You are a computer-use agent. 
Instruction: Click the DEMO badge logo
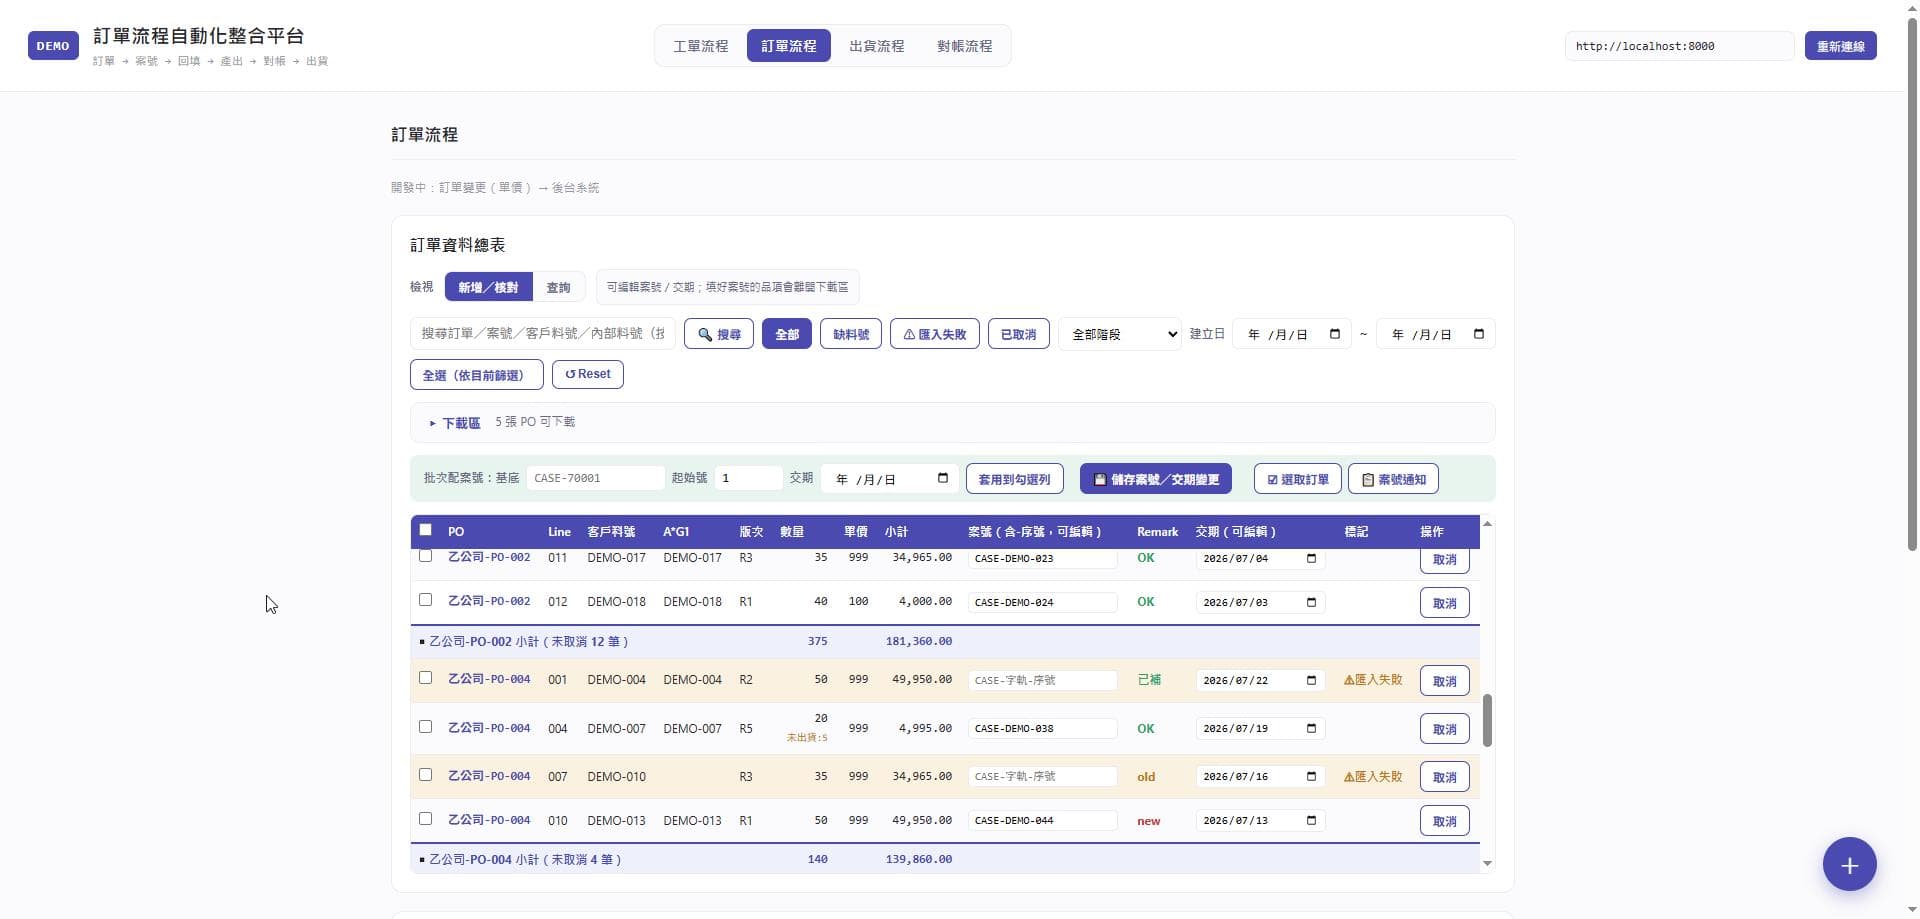click(x=53, y=46)
